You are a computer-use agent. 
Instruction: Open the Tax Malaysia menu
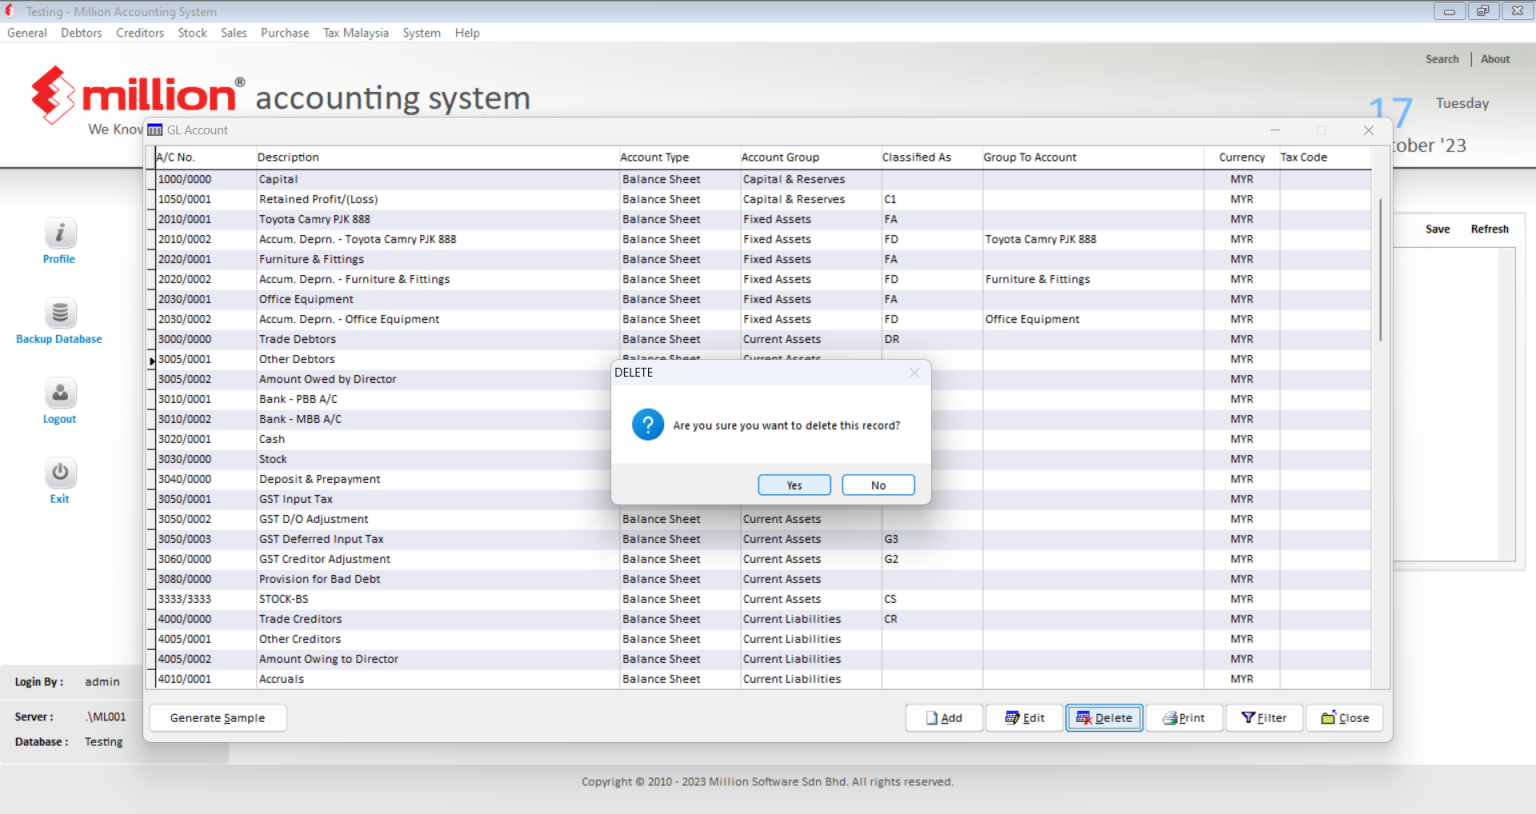(356, 33)
